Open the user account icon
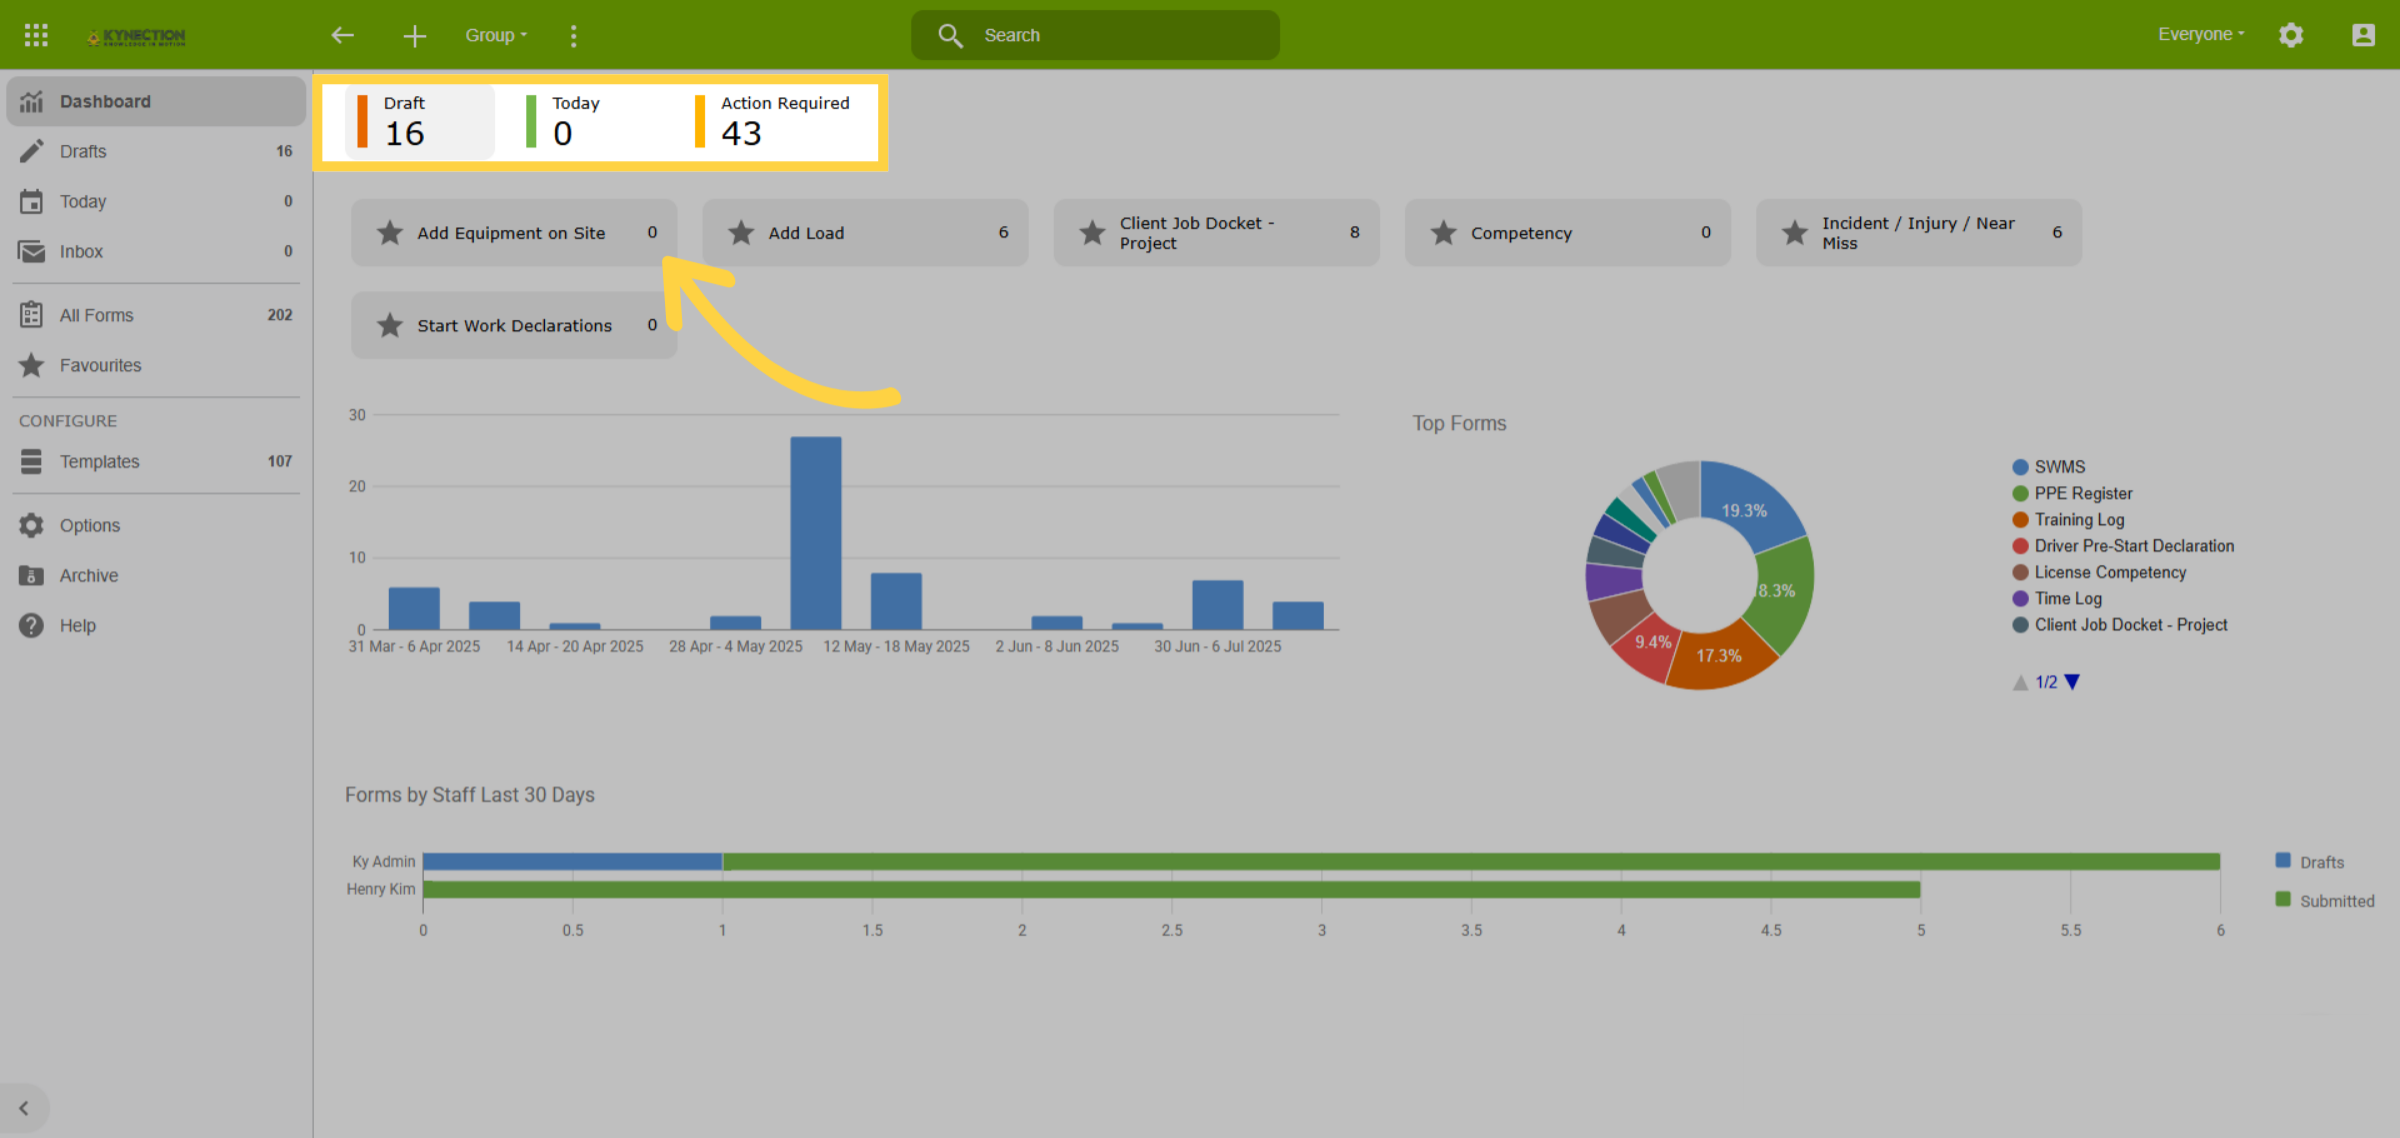This screenshot has width=2400, height=1138. 2363,35
